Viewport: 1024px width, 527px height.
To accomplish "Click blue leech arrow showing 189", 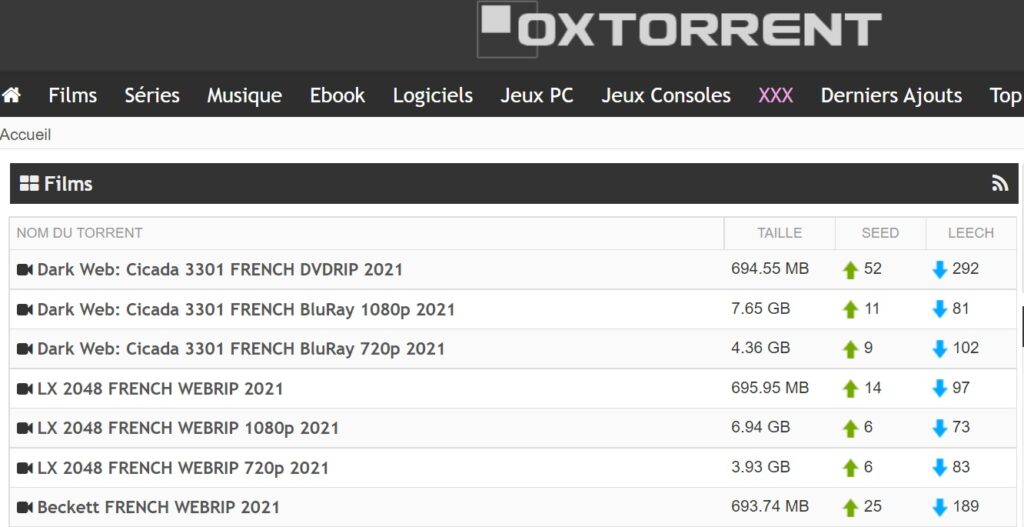I will click(940, 507).
